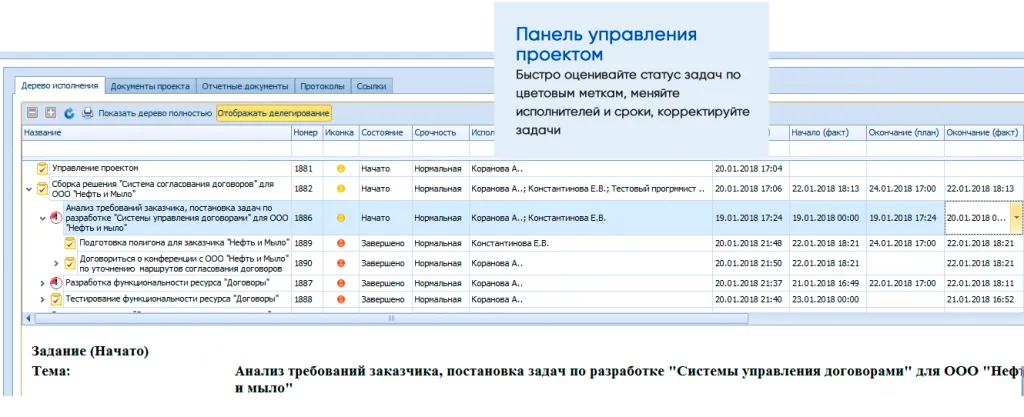Click task icon of "Подготовка полигона" row
The image size is (1024, 417).
point(70,243)
